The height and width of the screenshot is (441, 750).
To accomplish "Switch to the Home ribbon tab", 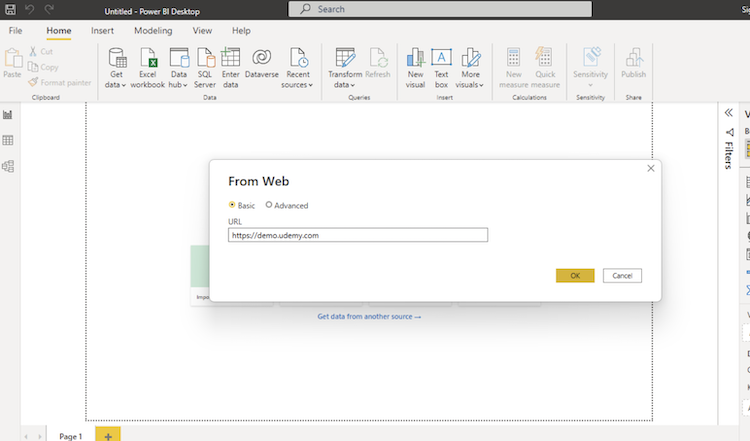I will coord(59,31).
